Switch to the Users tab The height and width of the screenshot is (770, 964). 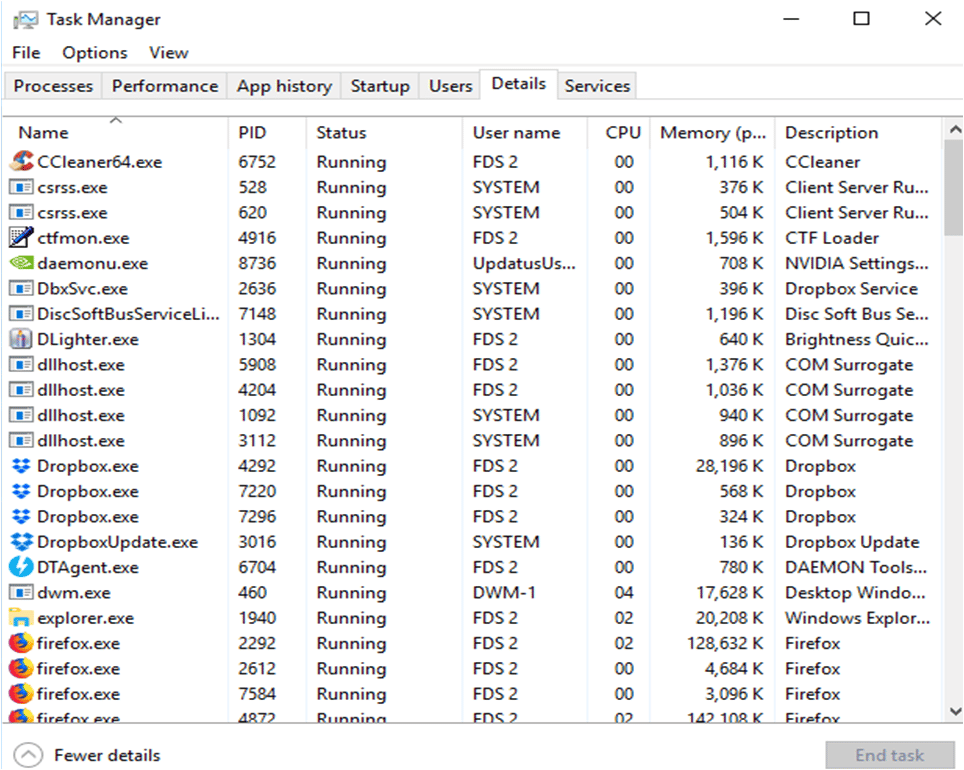(451, 85)
